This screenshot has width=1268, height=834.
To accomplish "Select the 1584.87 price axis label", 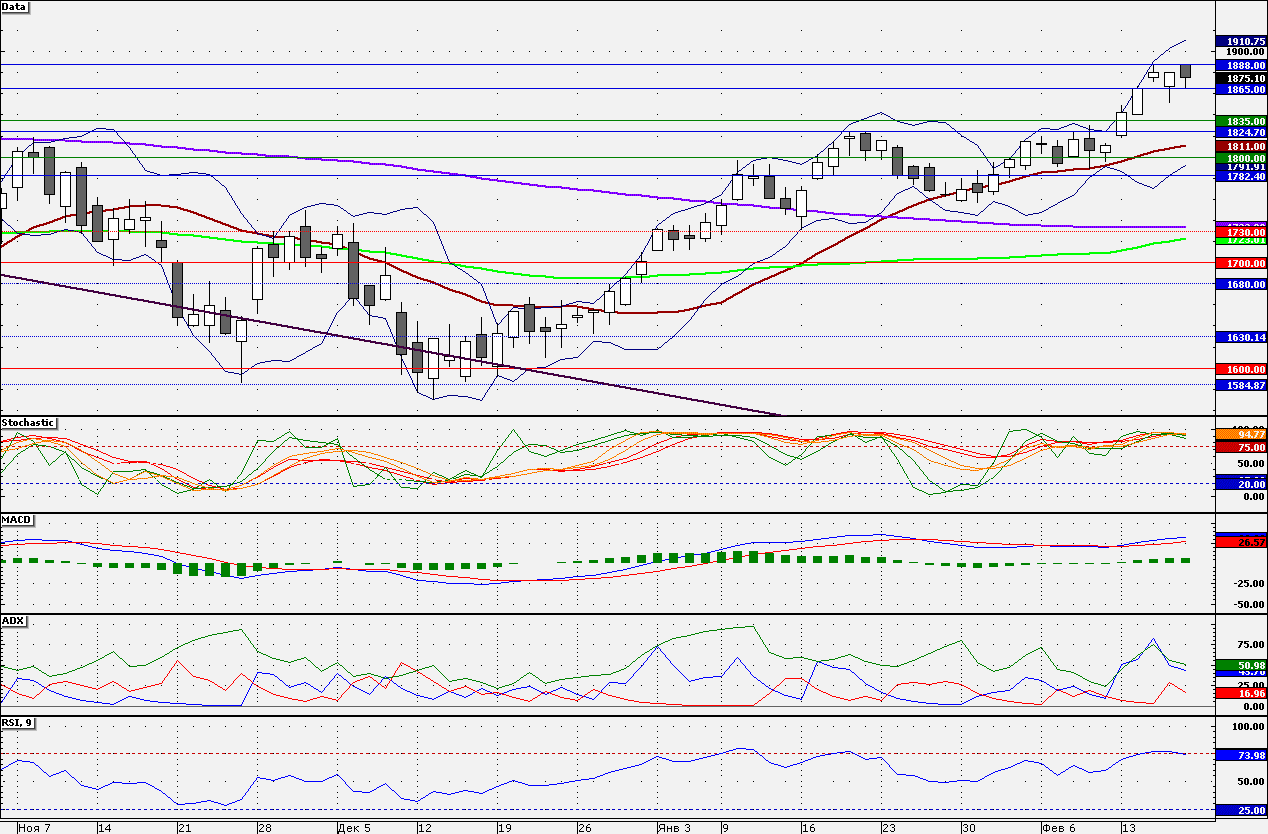I will tap(1241, 385).
